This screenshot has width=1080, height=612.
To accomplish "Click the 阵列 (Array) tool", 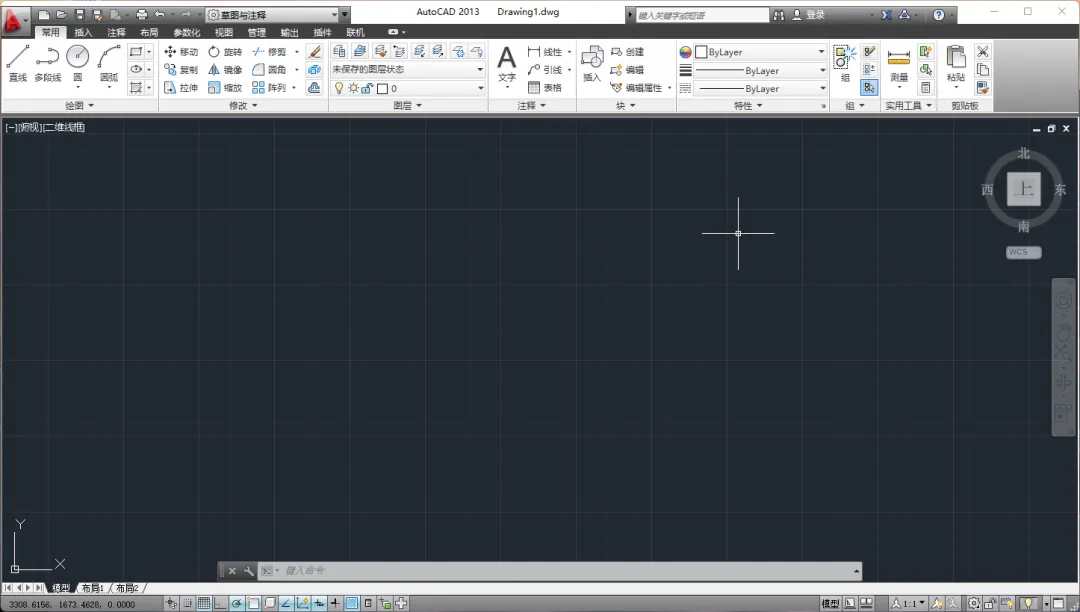I will point(269,87).
